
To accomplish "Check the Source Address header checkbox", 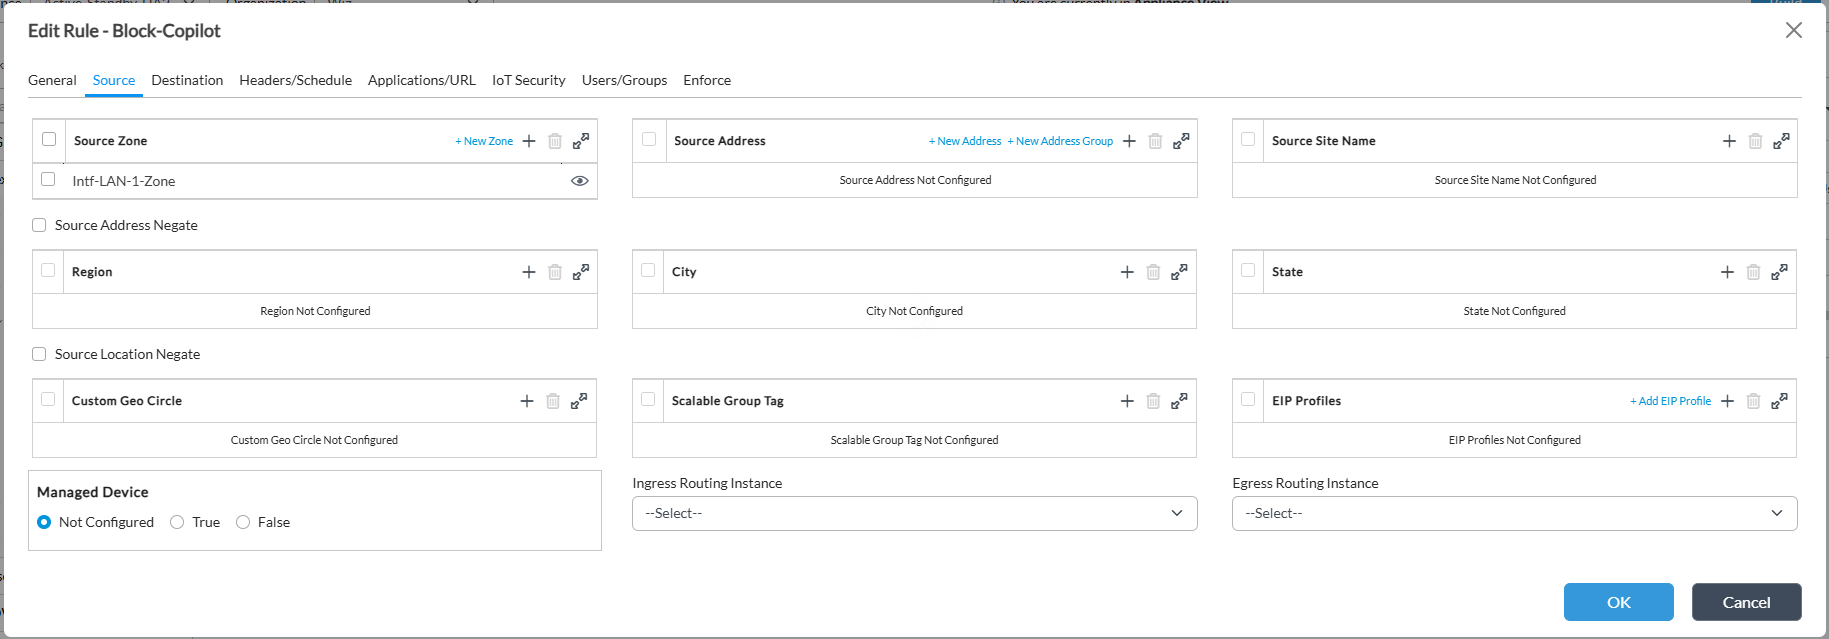I will click(649, 139).
